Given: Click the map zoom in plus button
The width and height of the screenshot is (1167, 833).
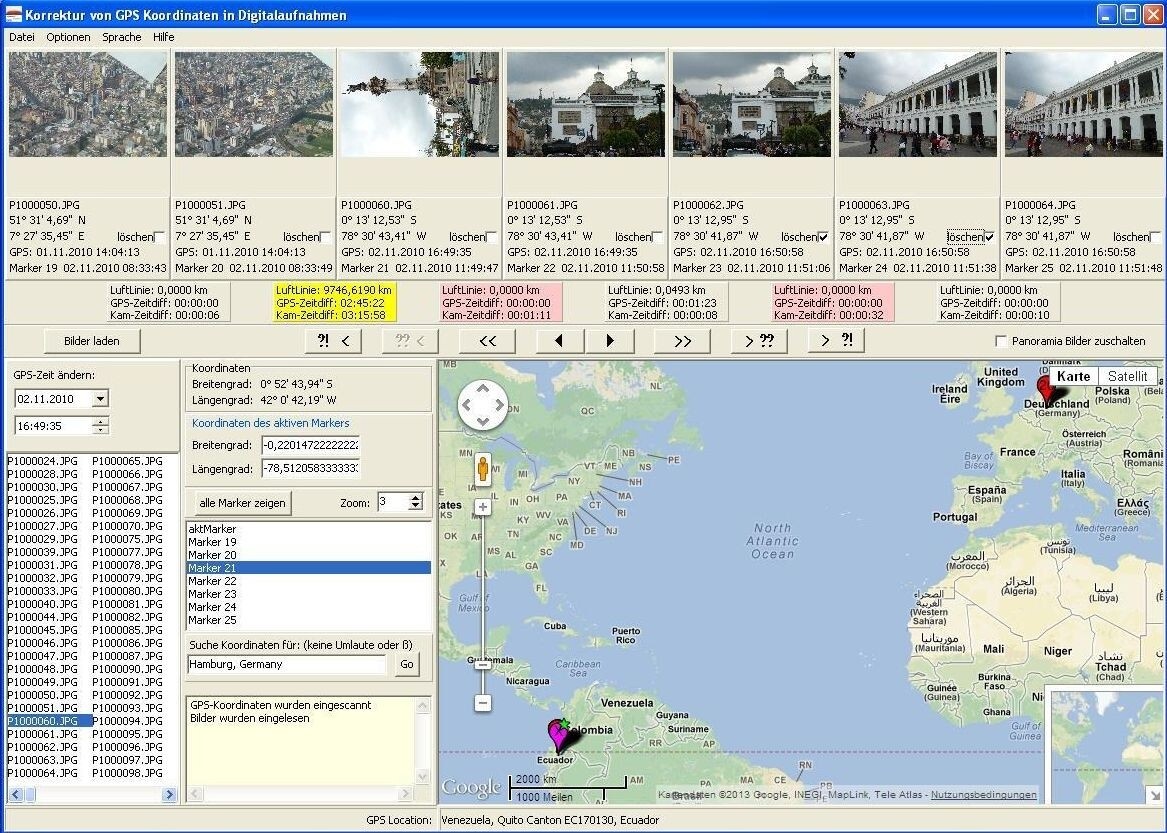Looking at the screenshot, I should pyautogui.click(x=482, y=507).
